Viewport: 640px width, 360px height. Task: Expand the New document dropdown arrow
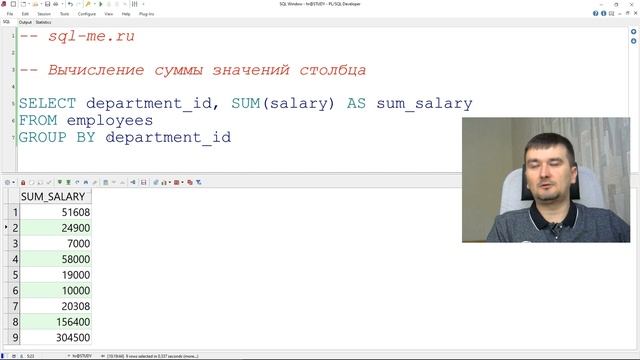(29, 4)
